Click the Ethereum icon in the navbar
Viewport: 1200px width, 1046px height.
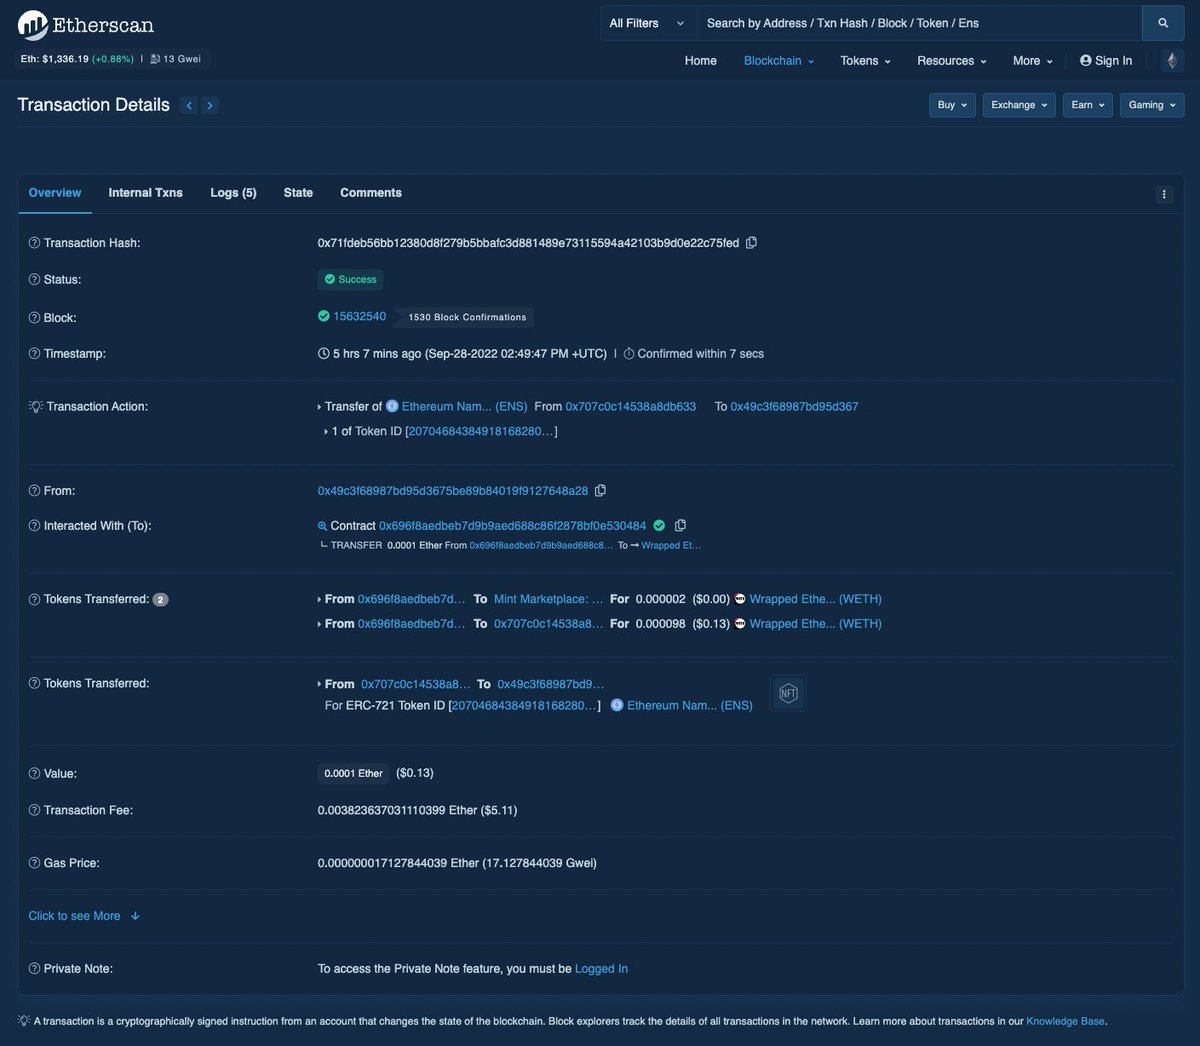[x=1171, y=60]
